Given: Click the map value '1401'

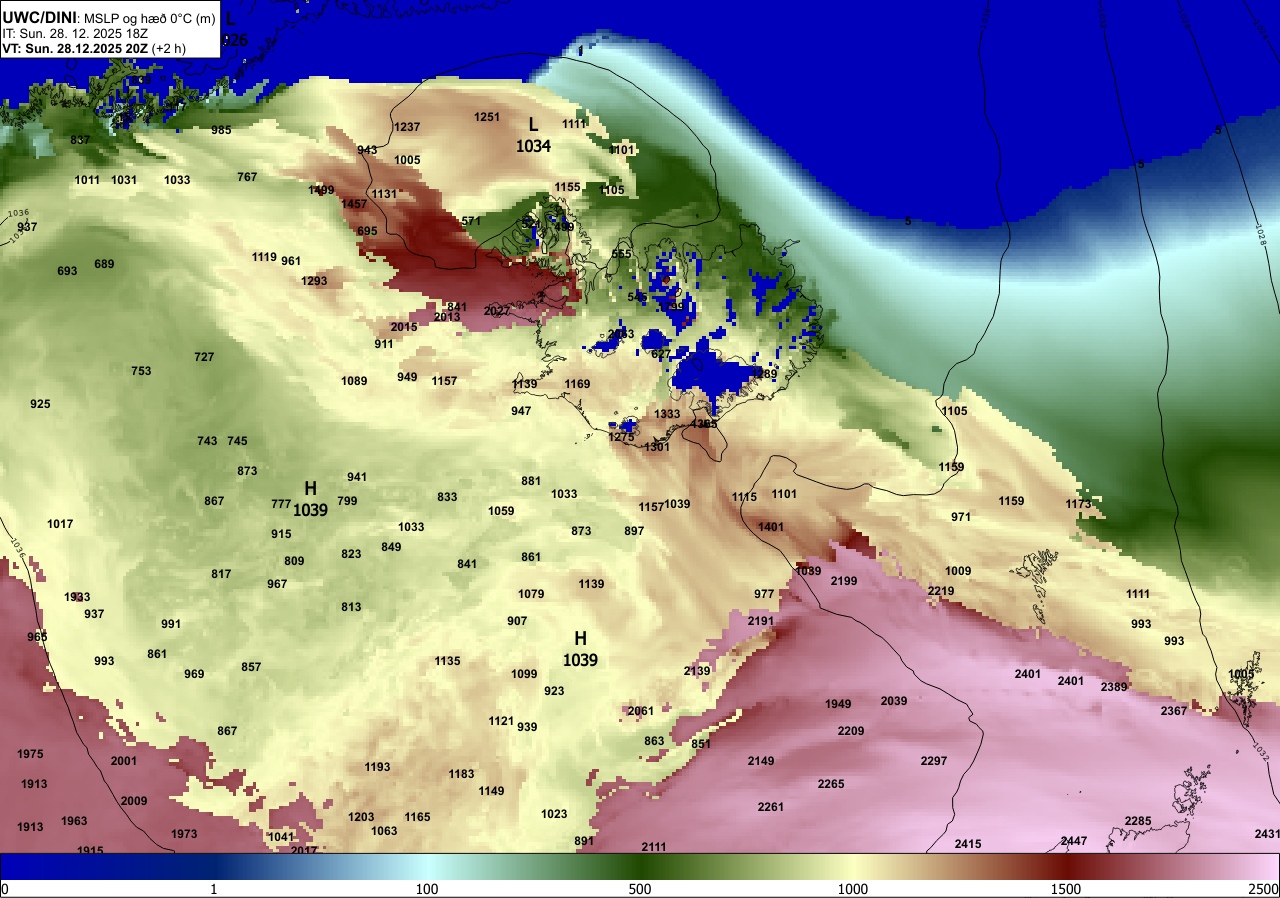Looking at the screenshot, I should pyautogui.click(x=771, y=527).
